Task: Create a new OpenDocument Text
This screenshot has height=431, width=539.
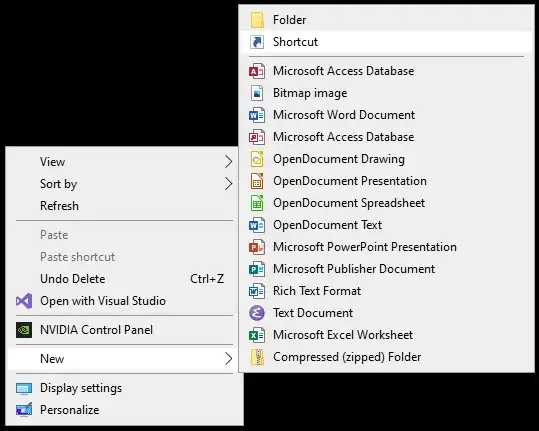Action: pos(386,225)
